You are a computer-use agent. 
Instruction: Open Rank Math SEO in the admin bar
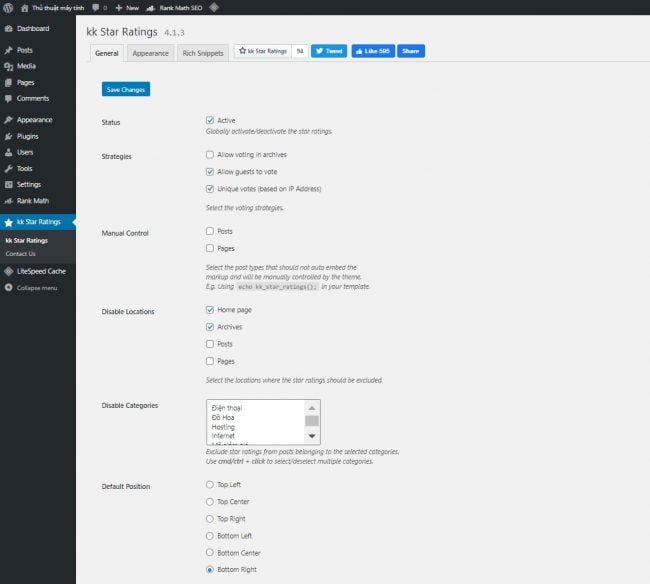coord(175,7)
